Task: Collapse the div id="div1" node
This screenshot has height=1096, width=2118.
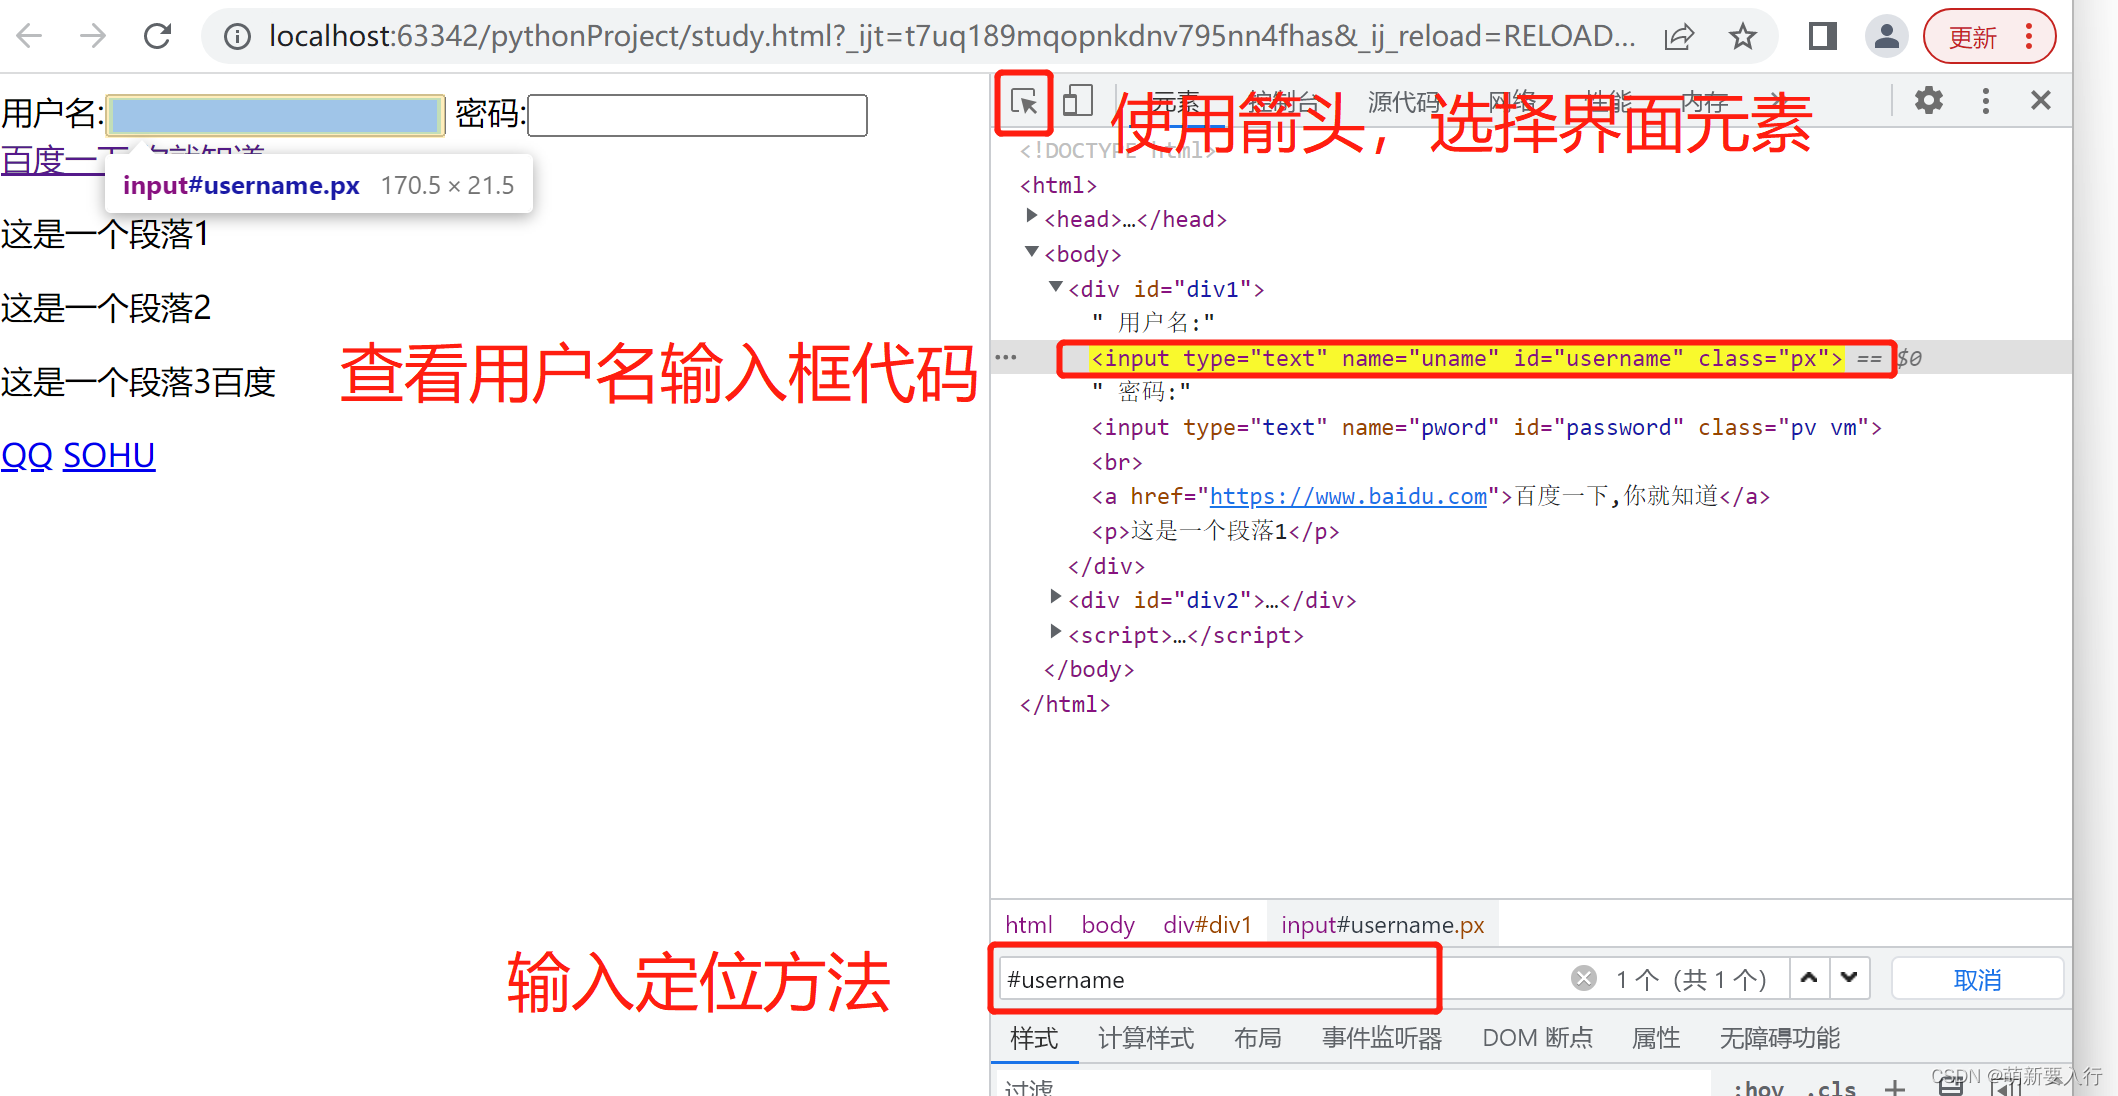Action: point(1055,287)
